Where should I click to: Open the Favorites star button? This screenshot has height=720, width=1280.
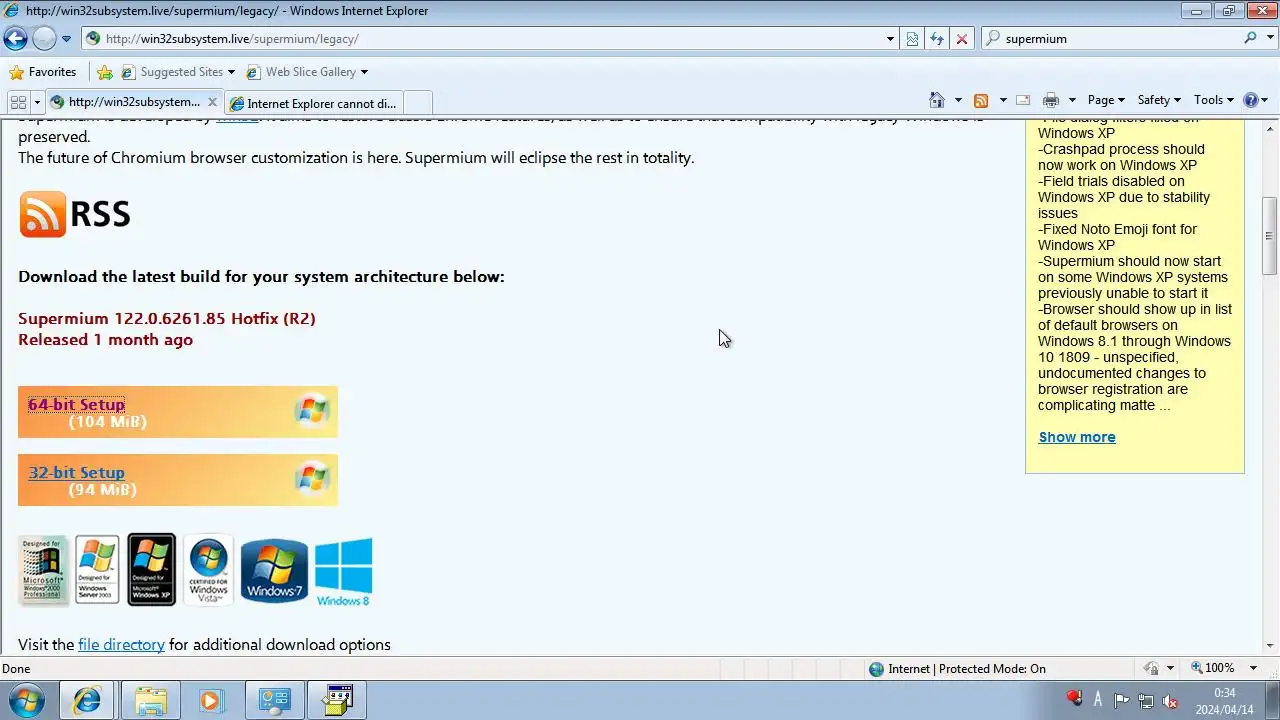pyautogui.click(x=42, y=72)
